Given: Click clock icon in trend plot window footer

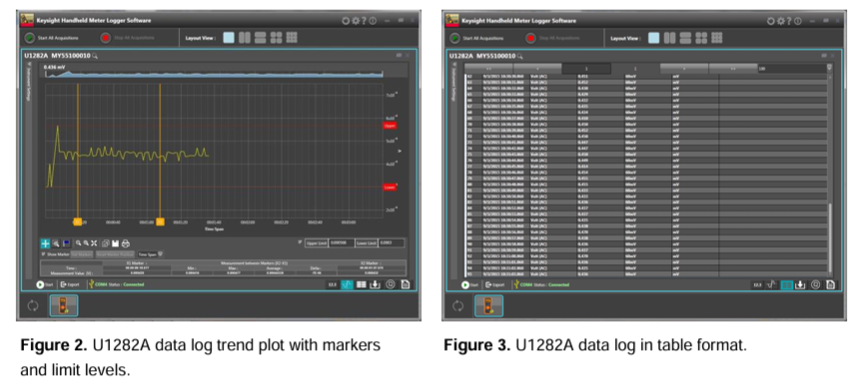Looking at the screenshot, I should [x=390, y=285].
